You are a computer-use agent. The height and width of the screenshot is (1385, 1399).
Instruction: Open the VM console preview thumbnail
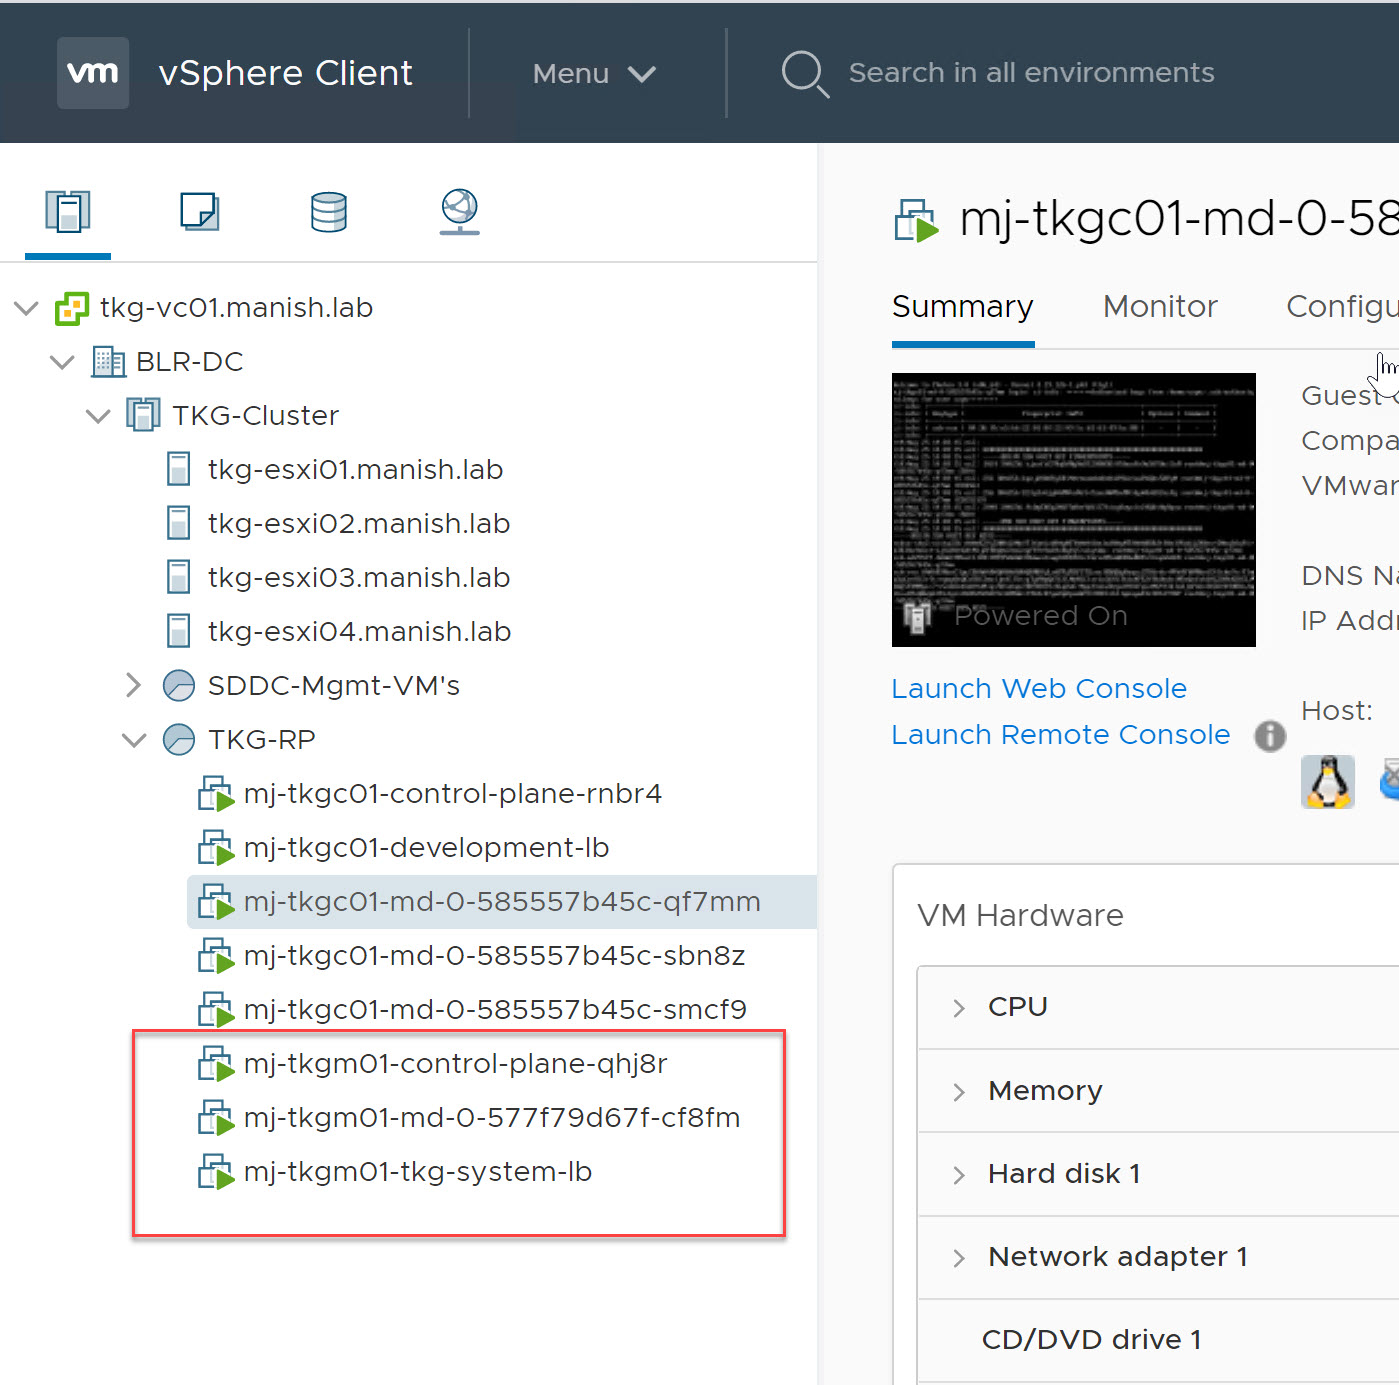tap(1073, 509)
